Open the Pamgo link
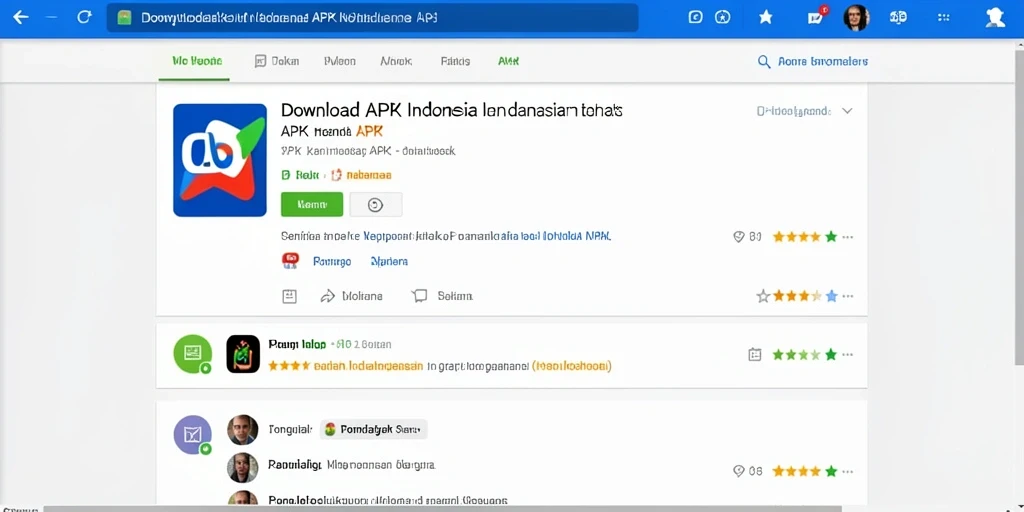Image resolution: width=1024 pixels, height=512 pixels. 332,261
